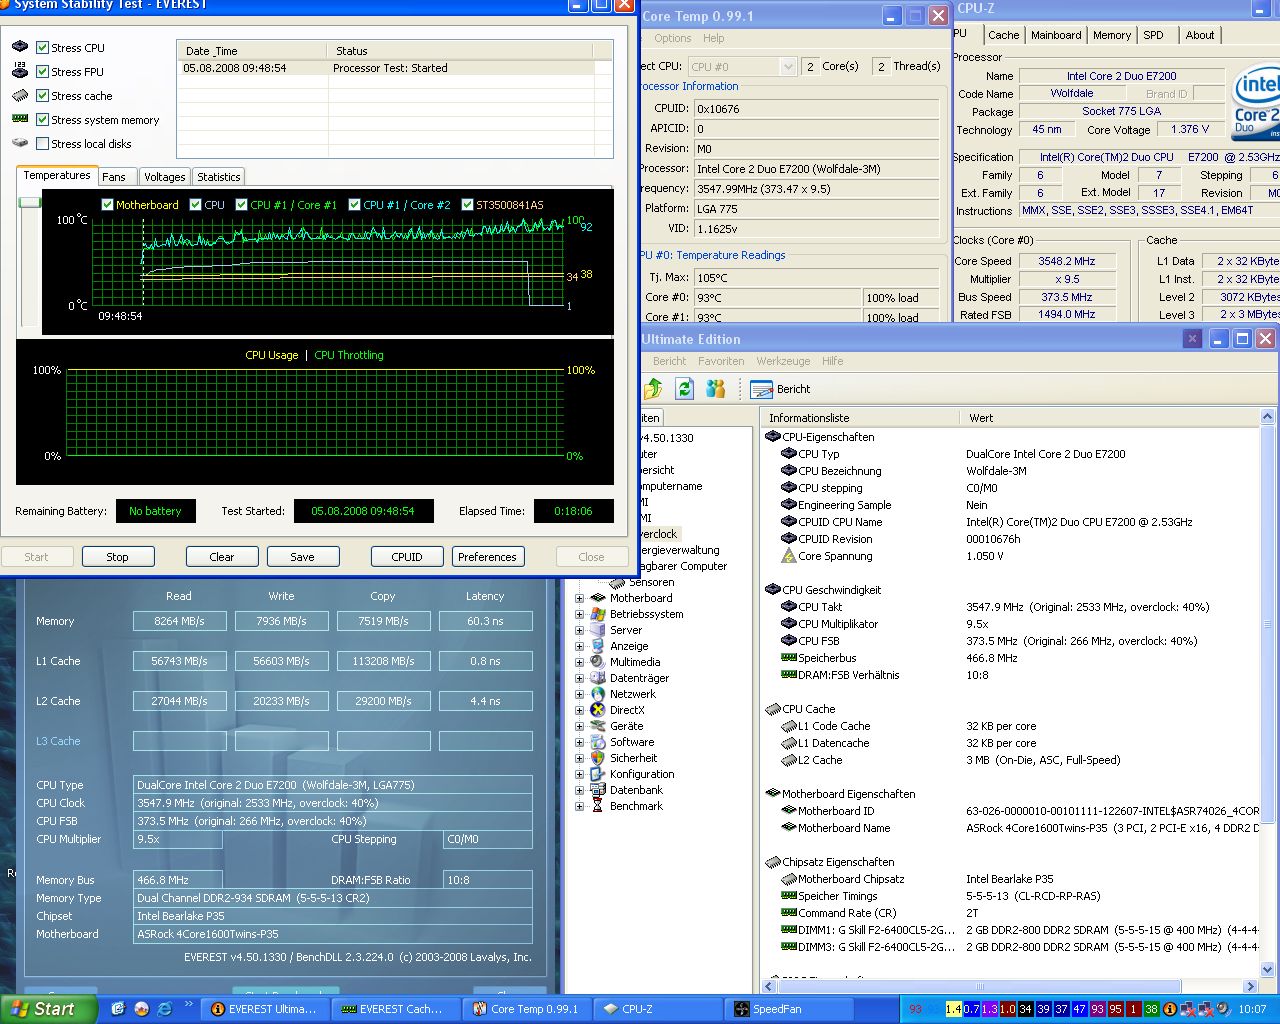Toggle the Motherboard temperature graph checkbox
Screen dimensions: 1280x1024
(x=108, y=205)
